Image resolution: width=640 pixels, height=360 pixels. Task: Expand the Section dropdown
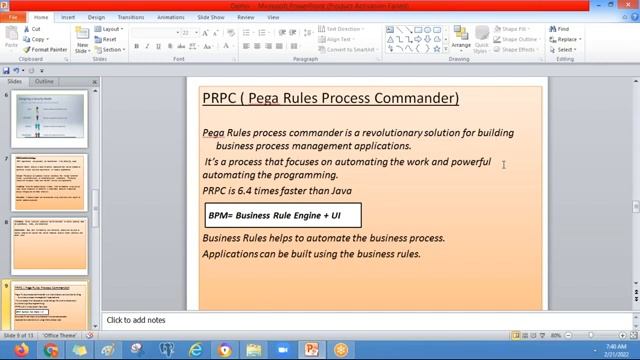pos(110,49)
